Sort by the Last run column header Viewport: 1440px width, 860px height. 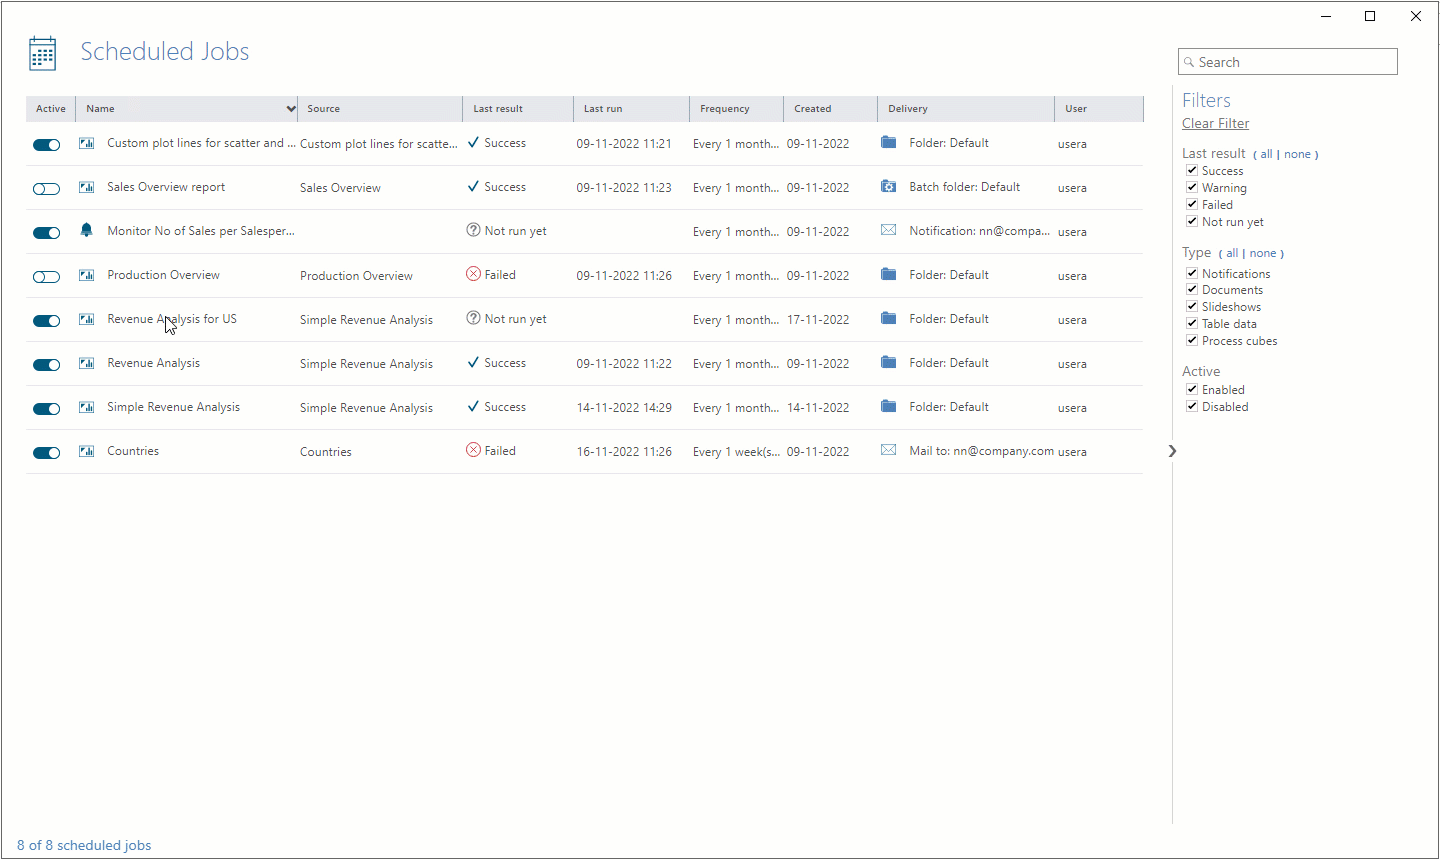(631, 108)
